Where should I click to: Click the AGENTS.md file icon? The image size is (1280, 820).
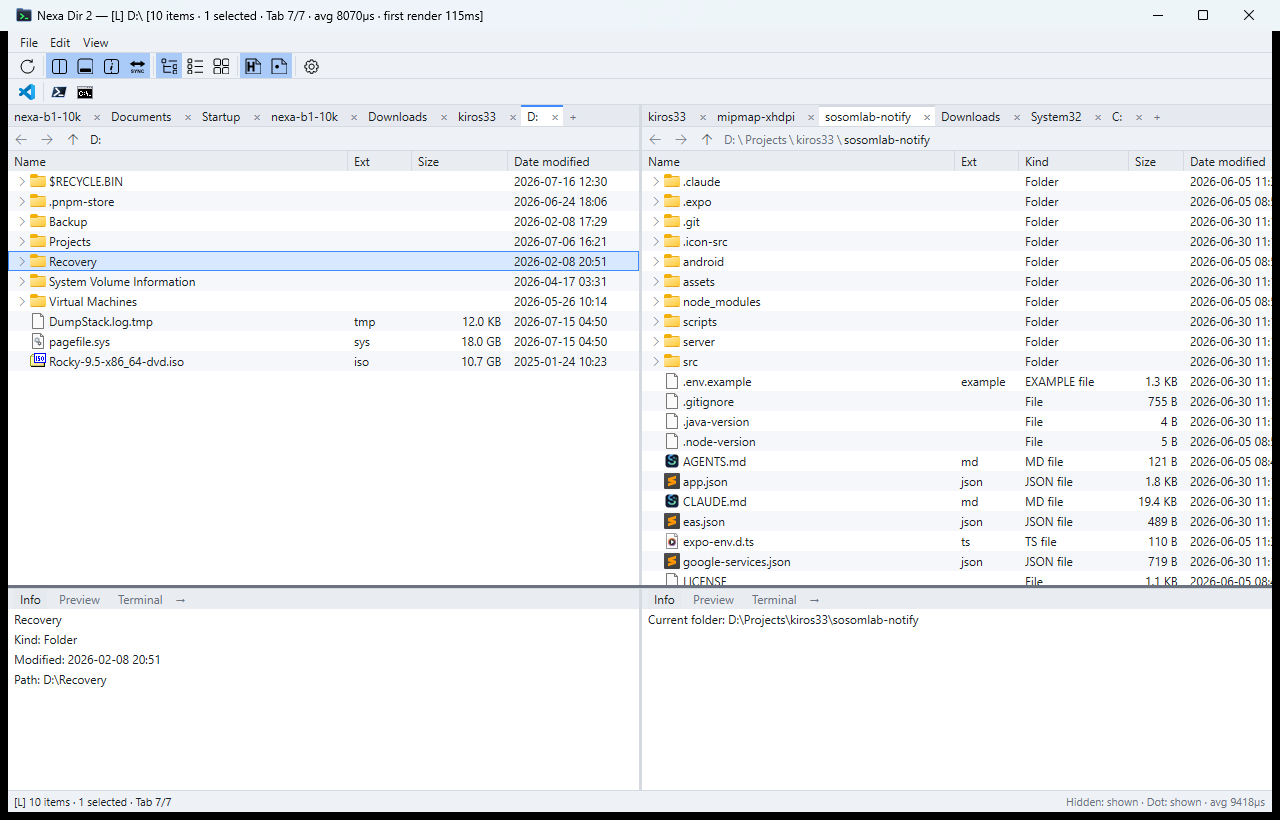672,461
